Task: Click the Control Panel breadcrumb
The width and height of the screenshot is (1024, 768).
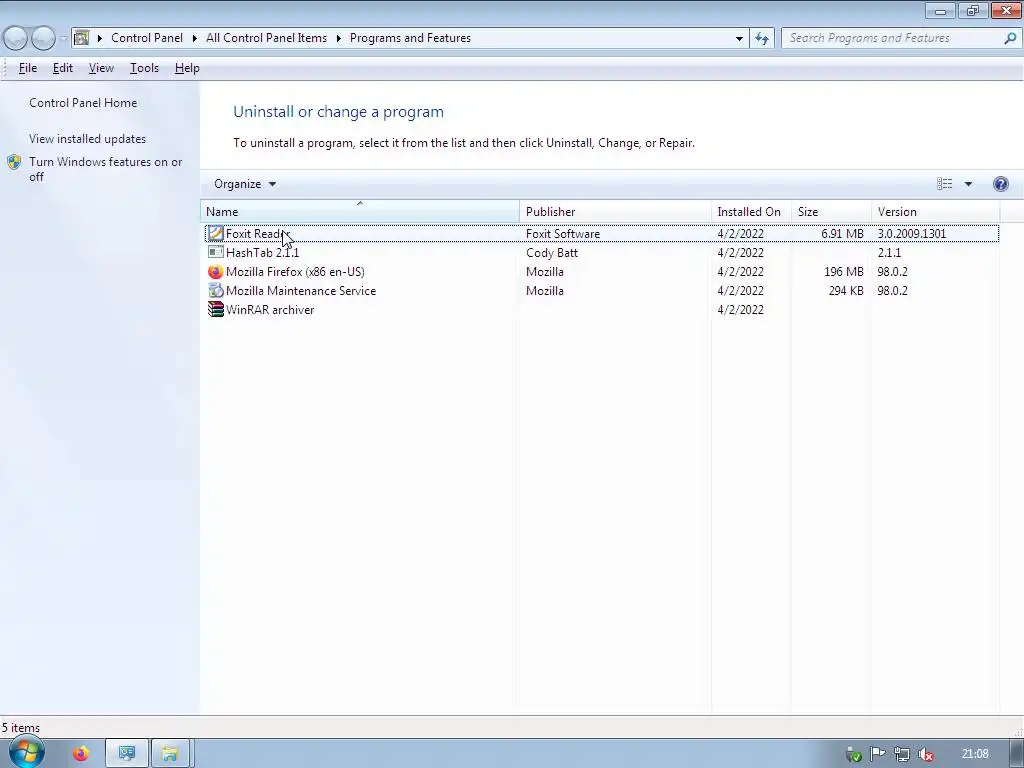Action: pyautogui.click(x=147, y=38)
